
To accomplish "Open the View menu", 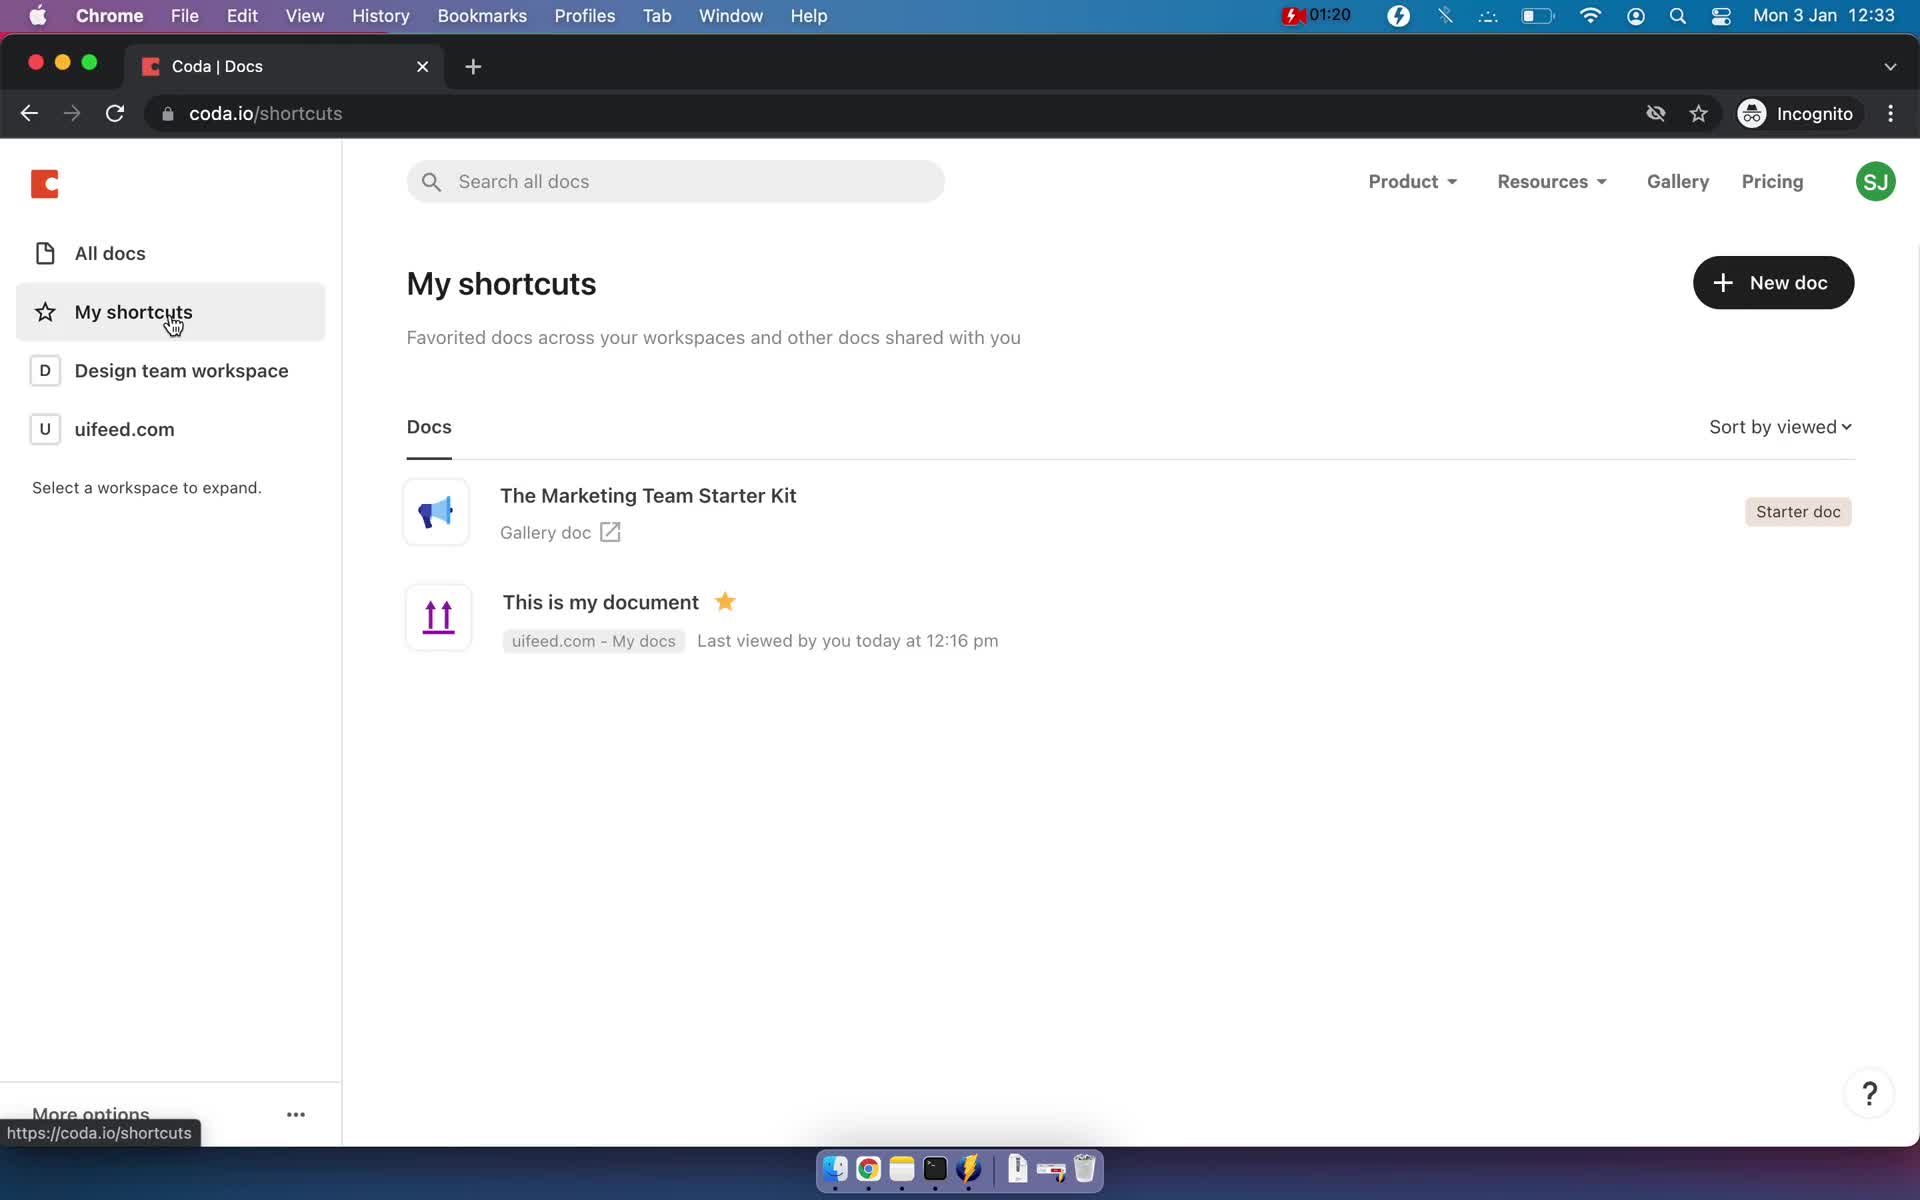I will (304, 16).
